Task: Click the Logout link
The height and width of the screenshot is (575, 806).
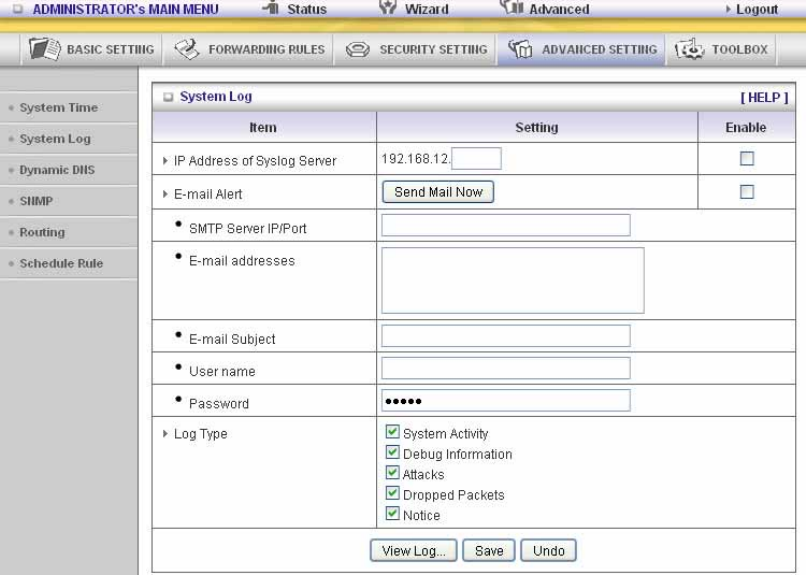Action: pos(757,9)
